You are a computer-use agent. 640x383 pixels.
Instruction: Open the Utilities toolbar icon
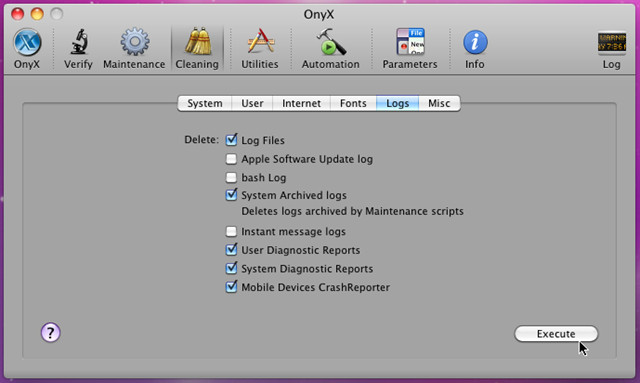[x=260, y=42]
